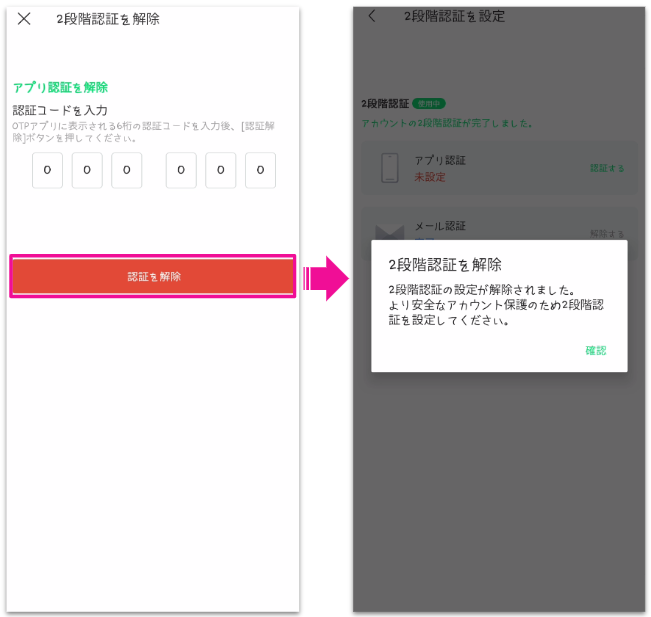Click the アプリ認証を解除 green heading

click(x=61, y=87)
